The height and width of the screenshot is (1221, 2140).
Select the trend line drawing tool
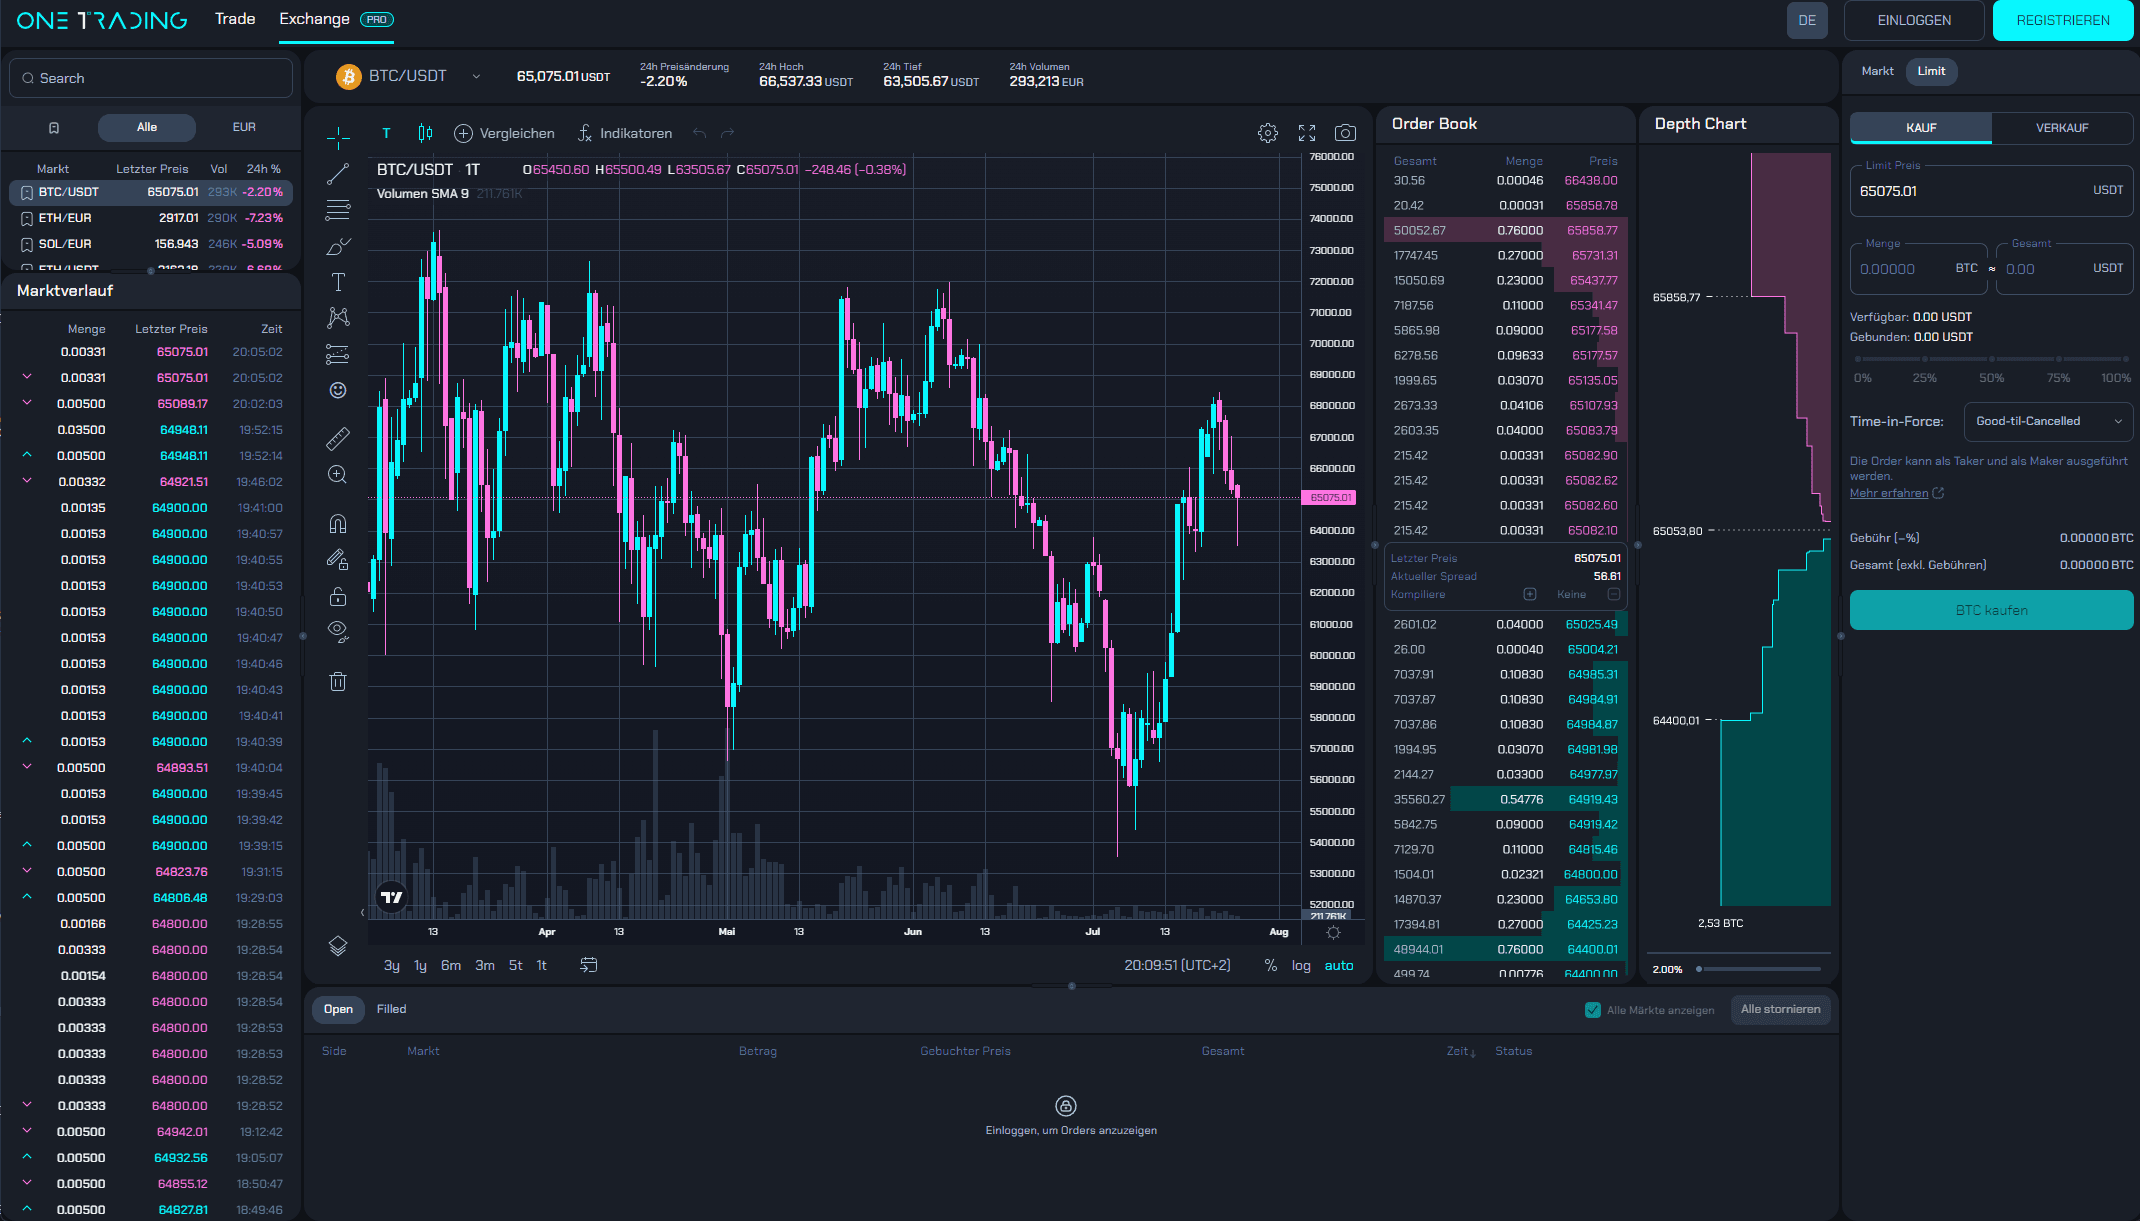(338, 174)
